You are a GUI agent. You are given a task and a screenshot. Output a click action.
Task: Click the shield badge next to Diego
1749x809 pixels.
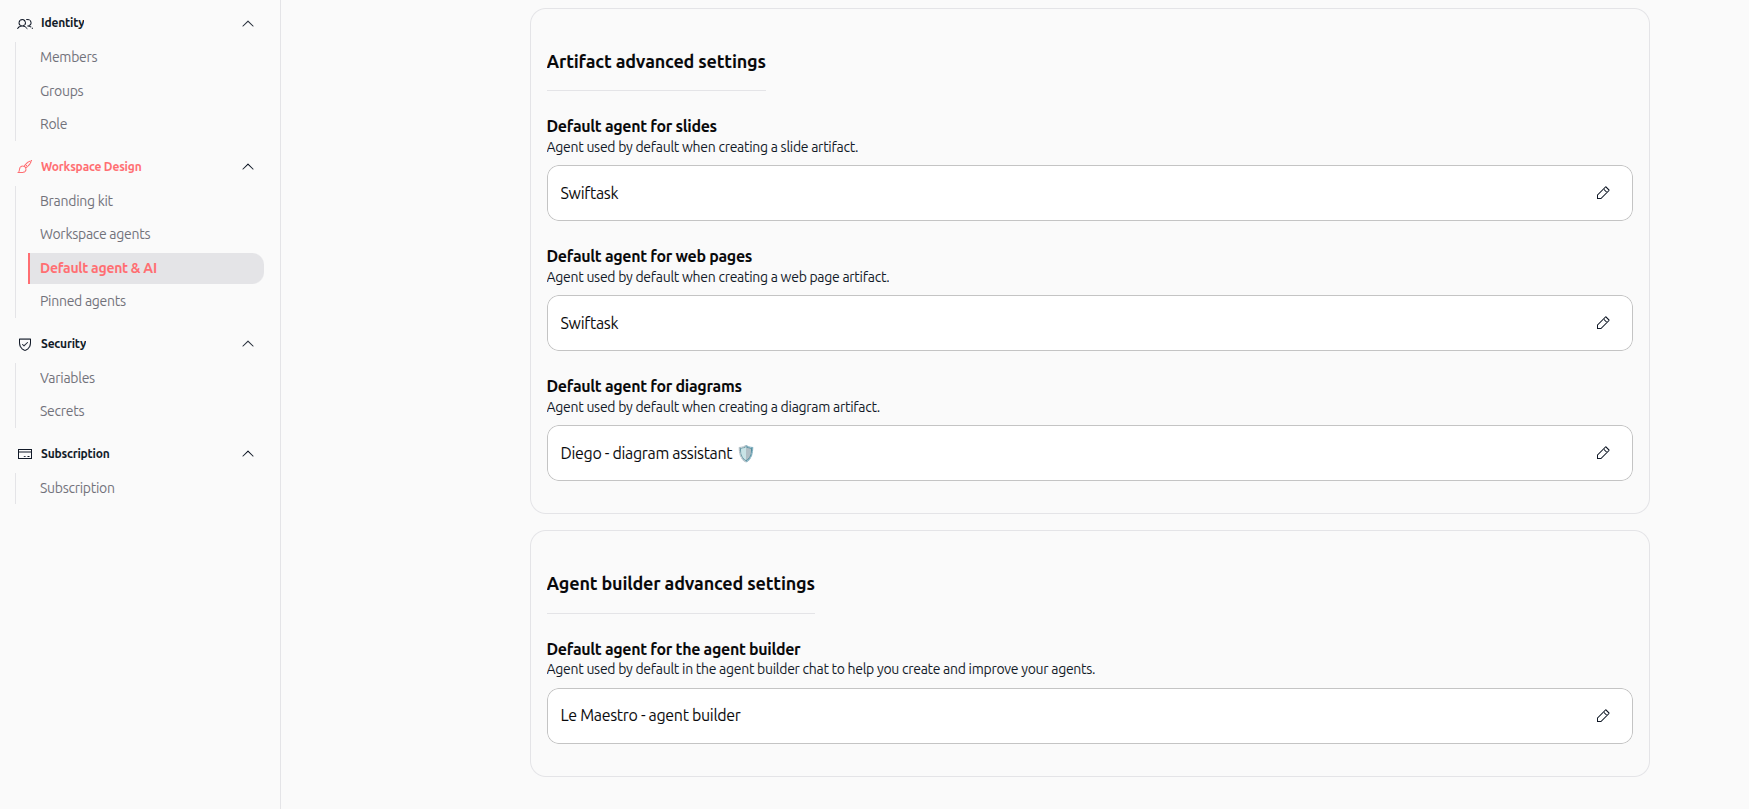coord(746,453)
